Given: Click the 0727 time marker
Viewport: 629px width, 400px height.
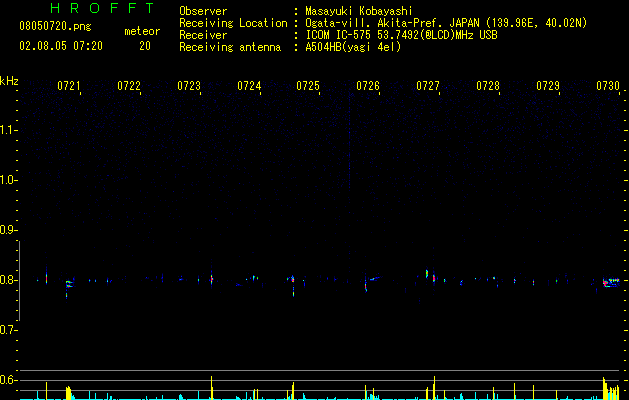Looking at the screenshot, I should coord(428,86).
